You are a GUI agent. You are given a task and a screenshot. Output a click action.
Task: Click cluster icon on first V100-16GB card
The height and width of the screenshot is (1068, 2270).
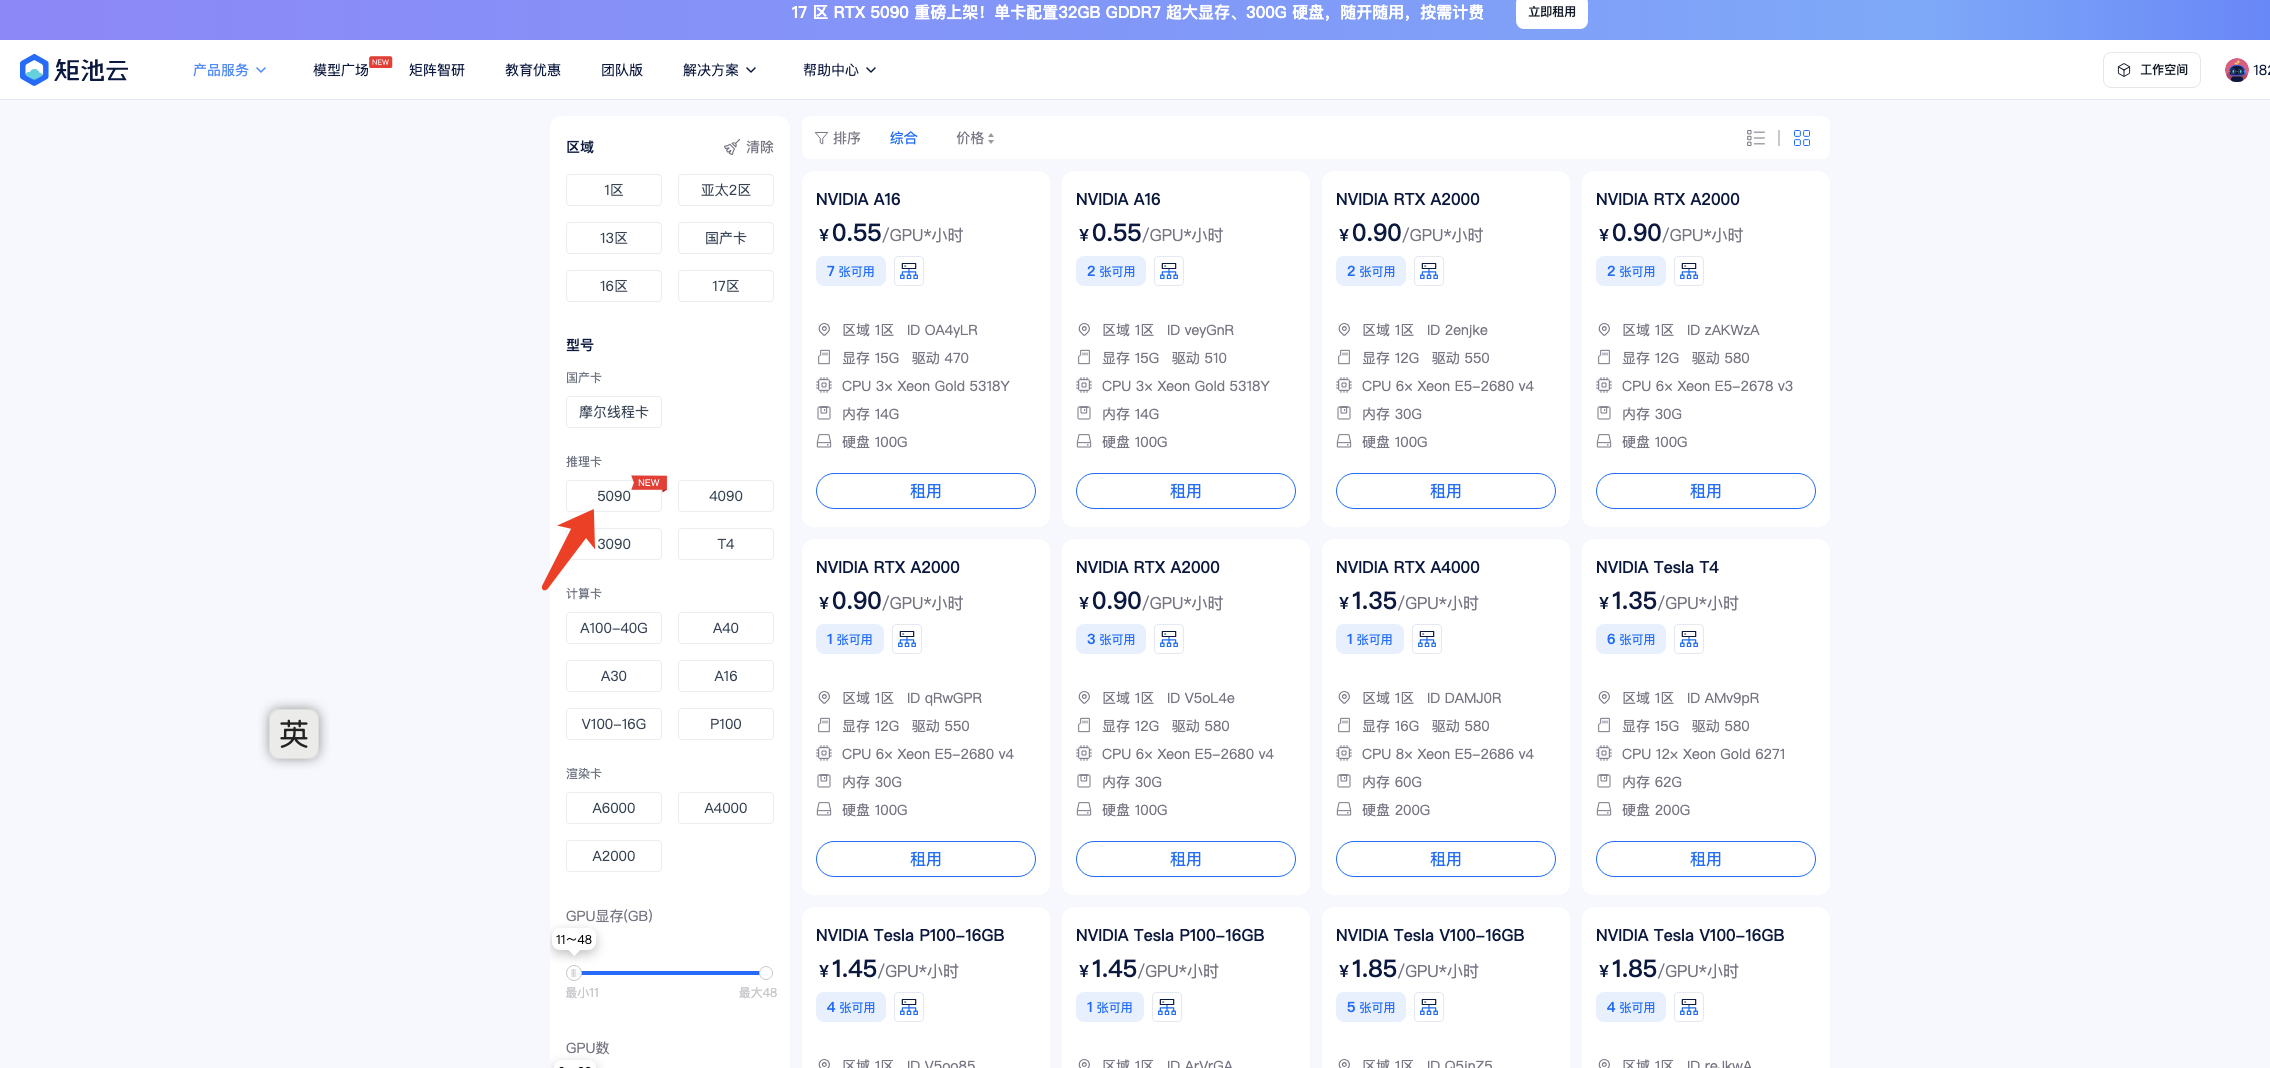[1429, 1007]
